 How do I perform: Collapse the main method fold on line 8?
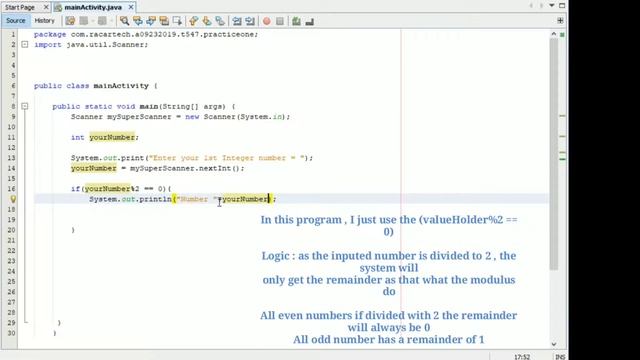25,106
